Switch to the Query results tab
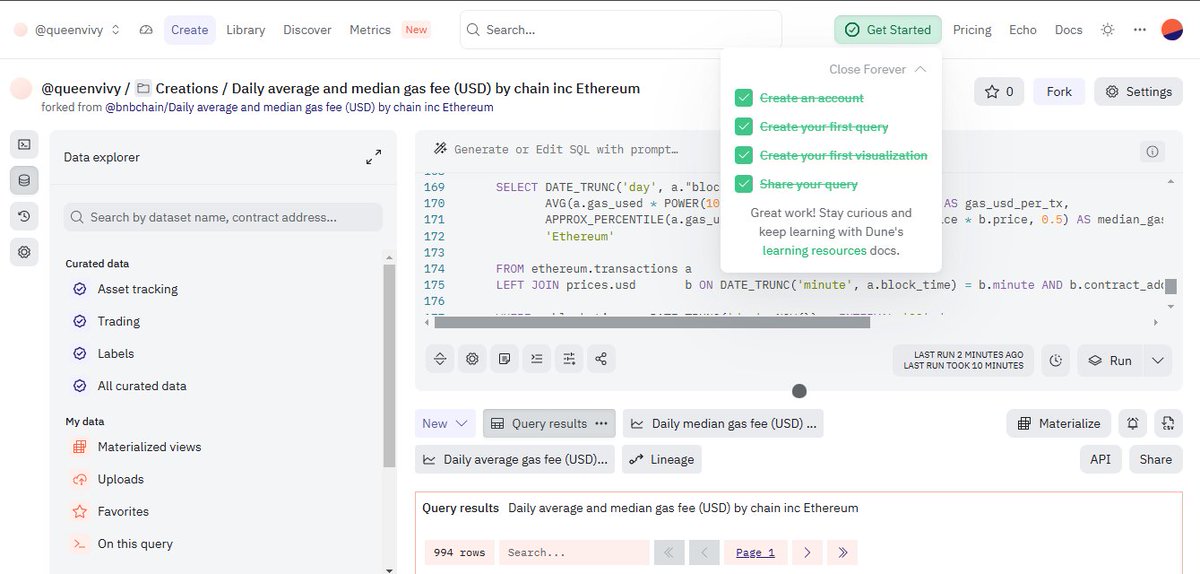The height and width of the screenshot is (574, 1200). pos(549,424)
